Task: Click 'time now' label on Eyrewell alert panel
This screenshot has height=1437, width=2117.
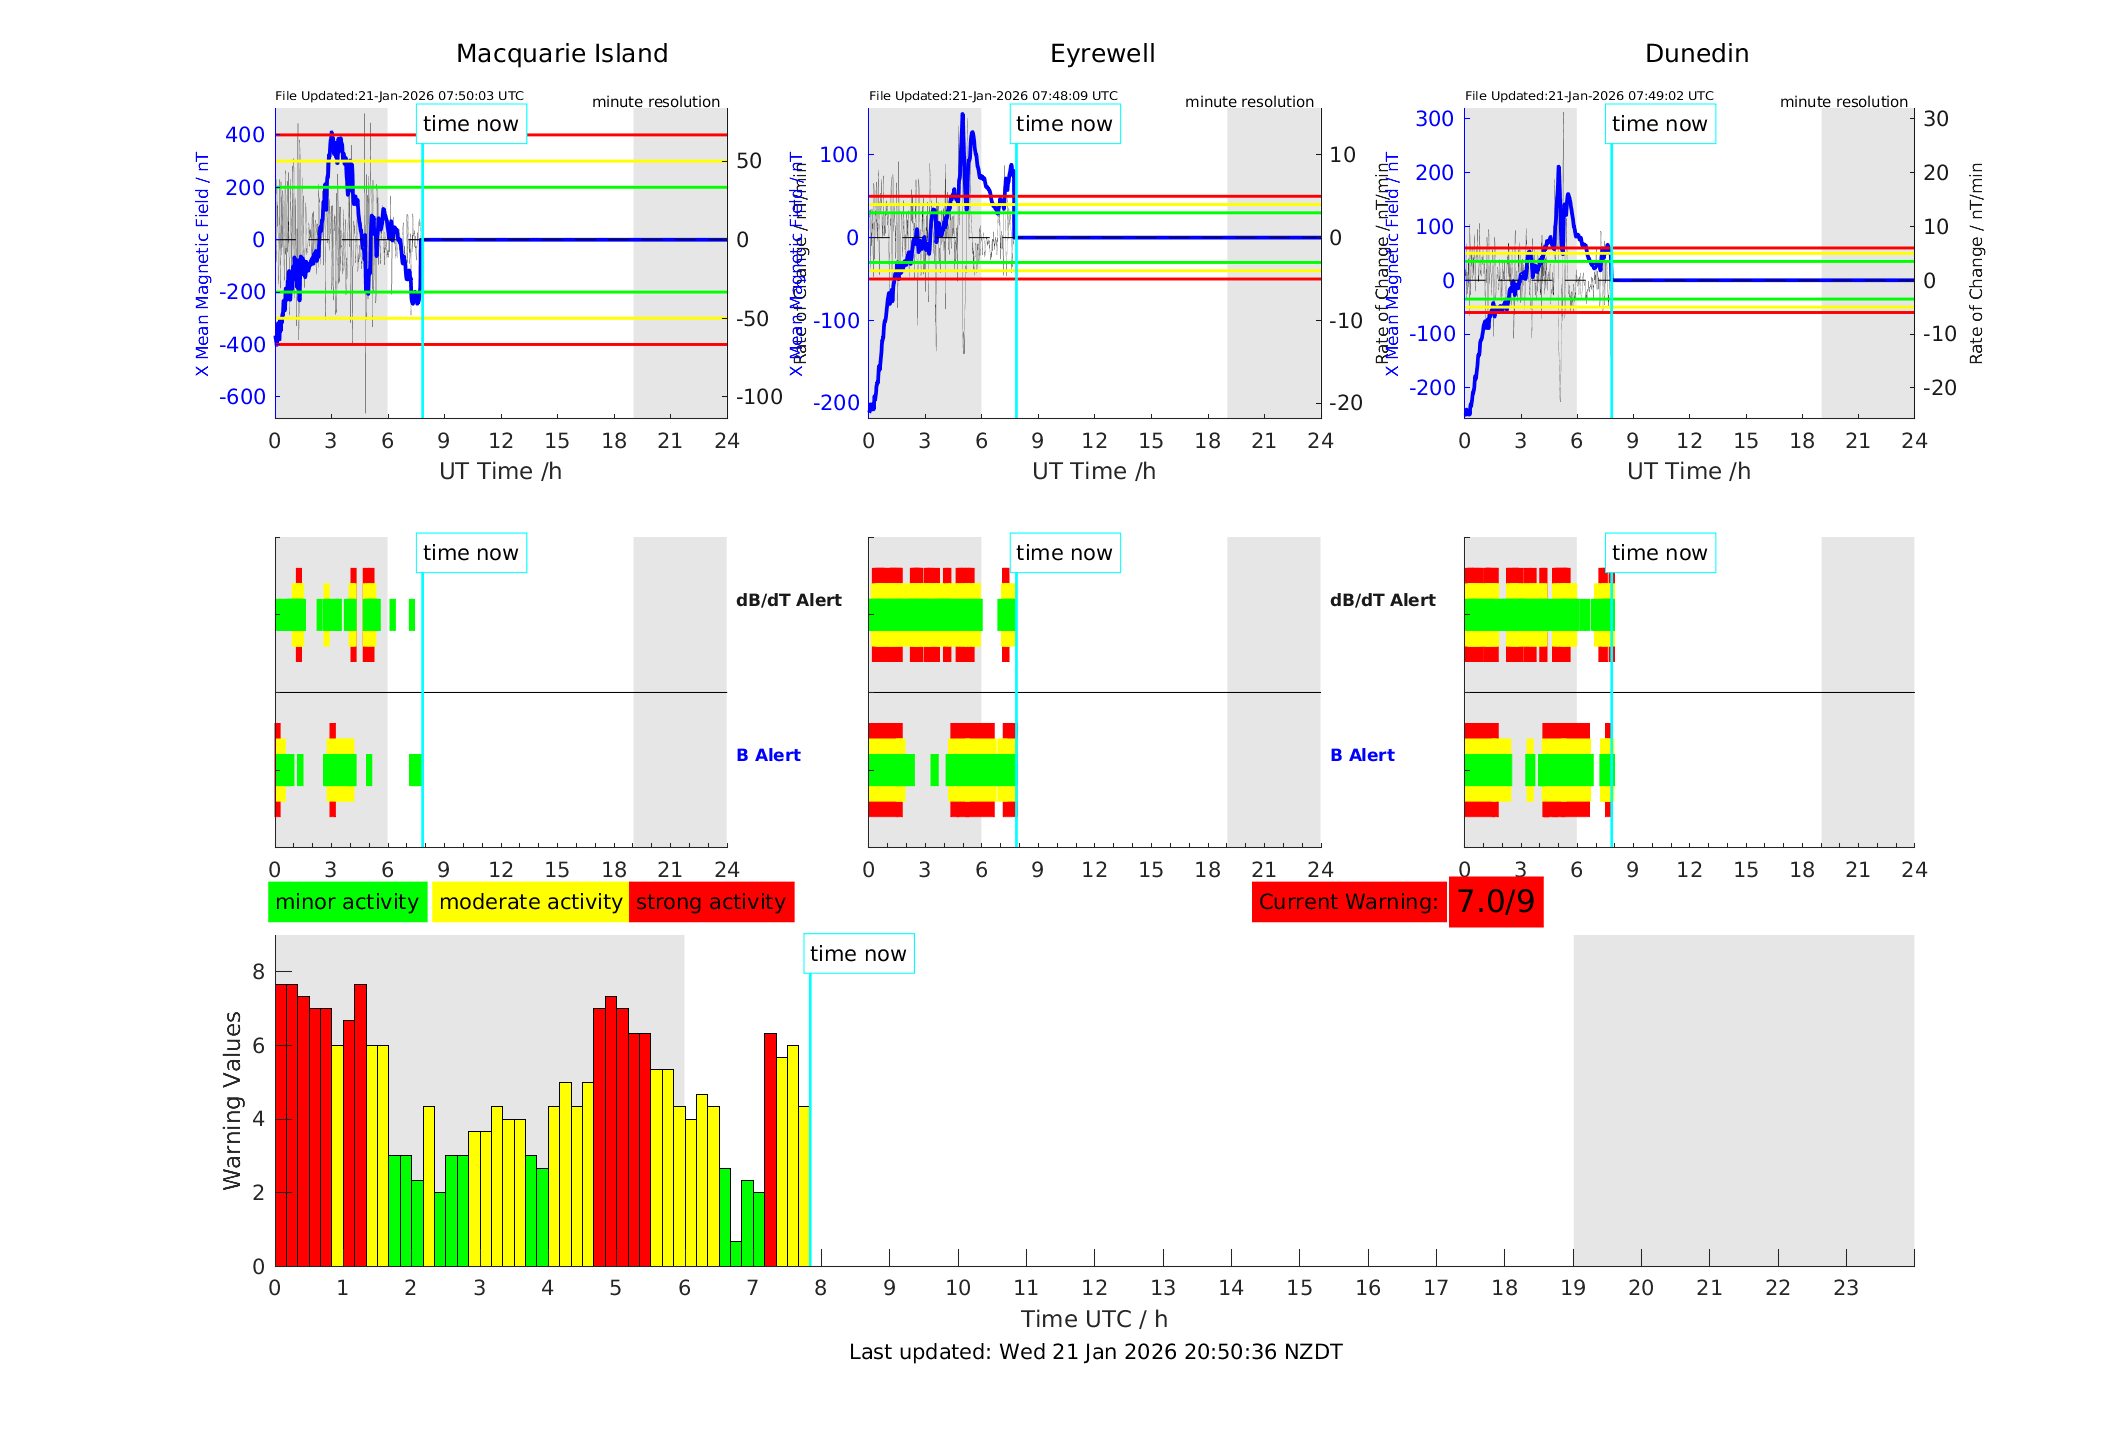Action: click(x=1064, y=553)
